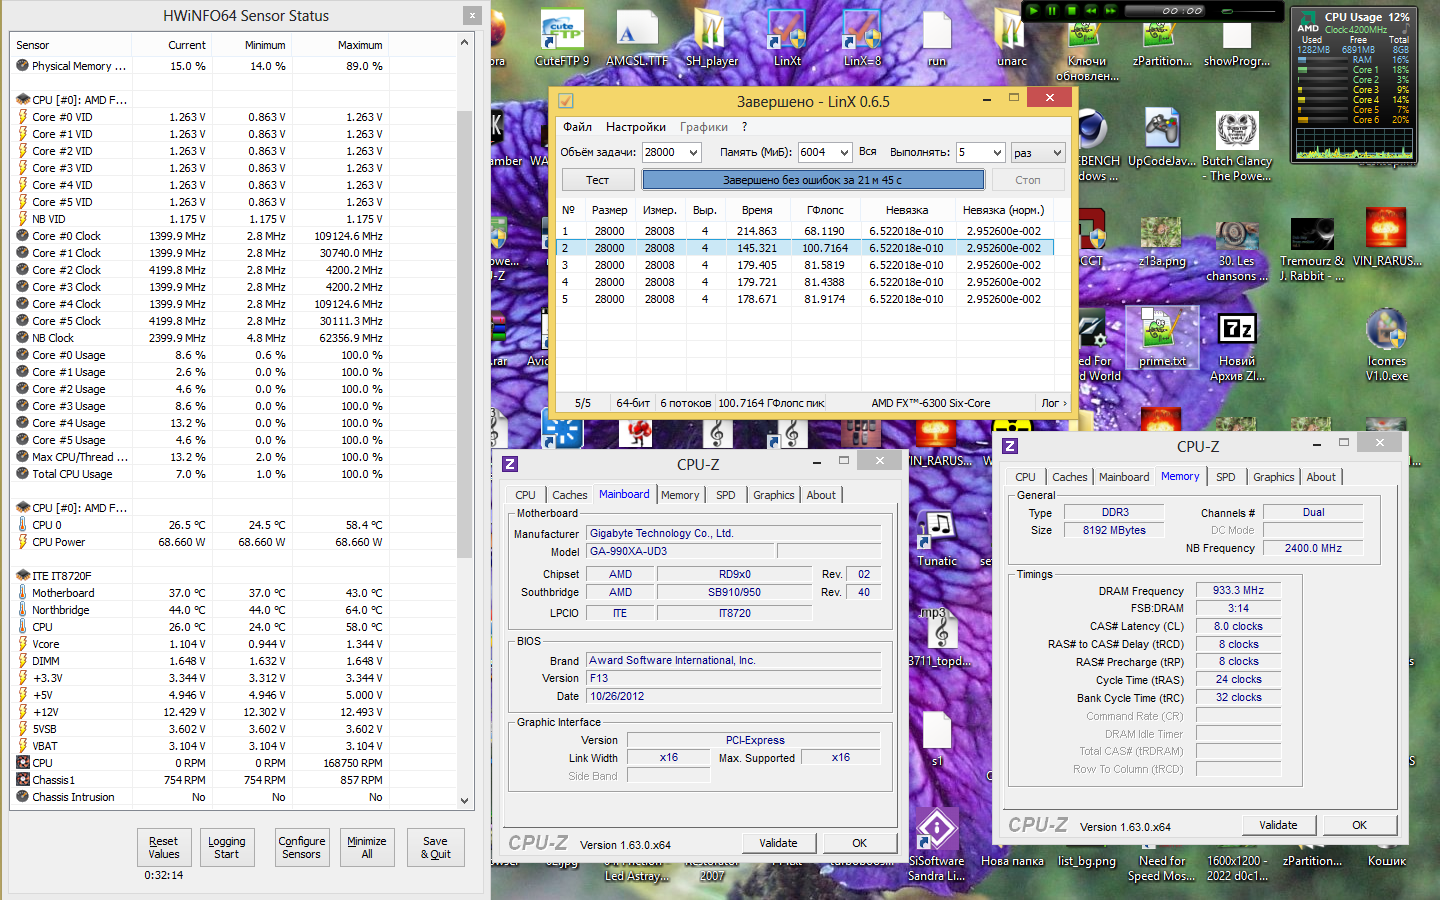
Task: Expand the LinX log with 'Лог ›'
Action: point(1054,403)
